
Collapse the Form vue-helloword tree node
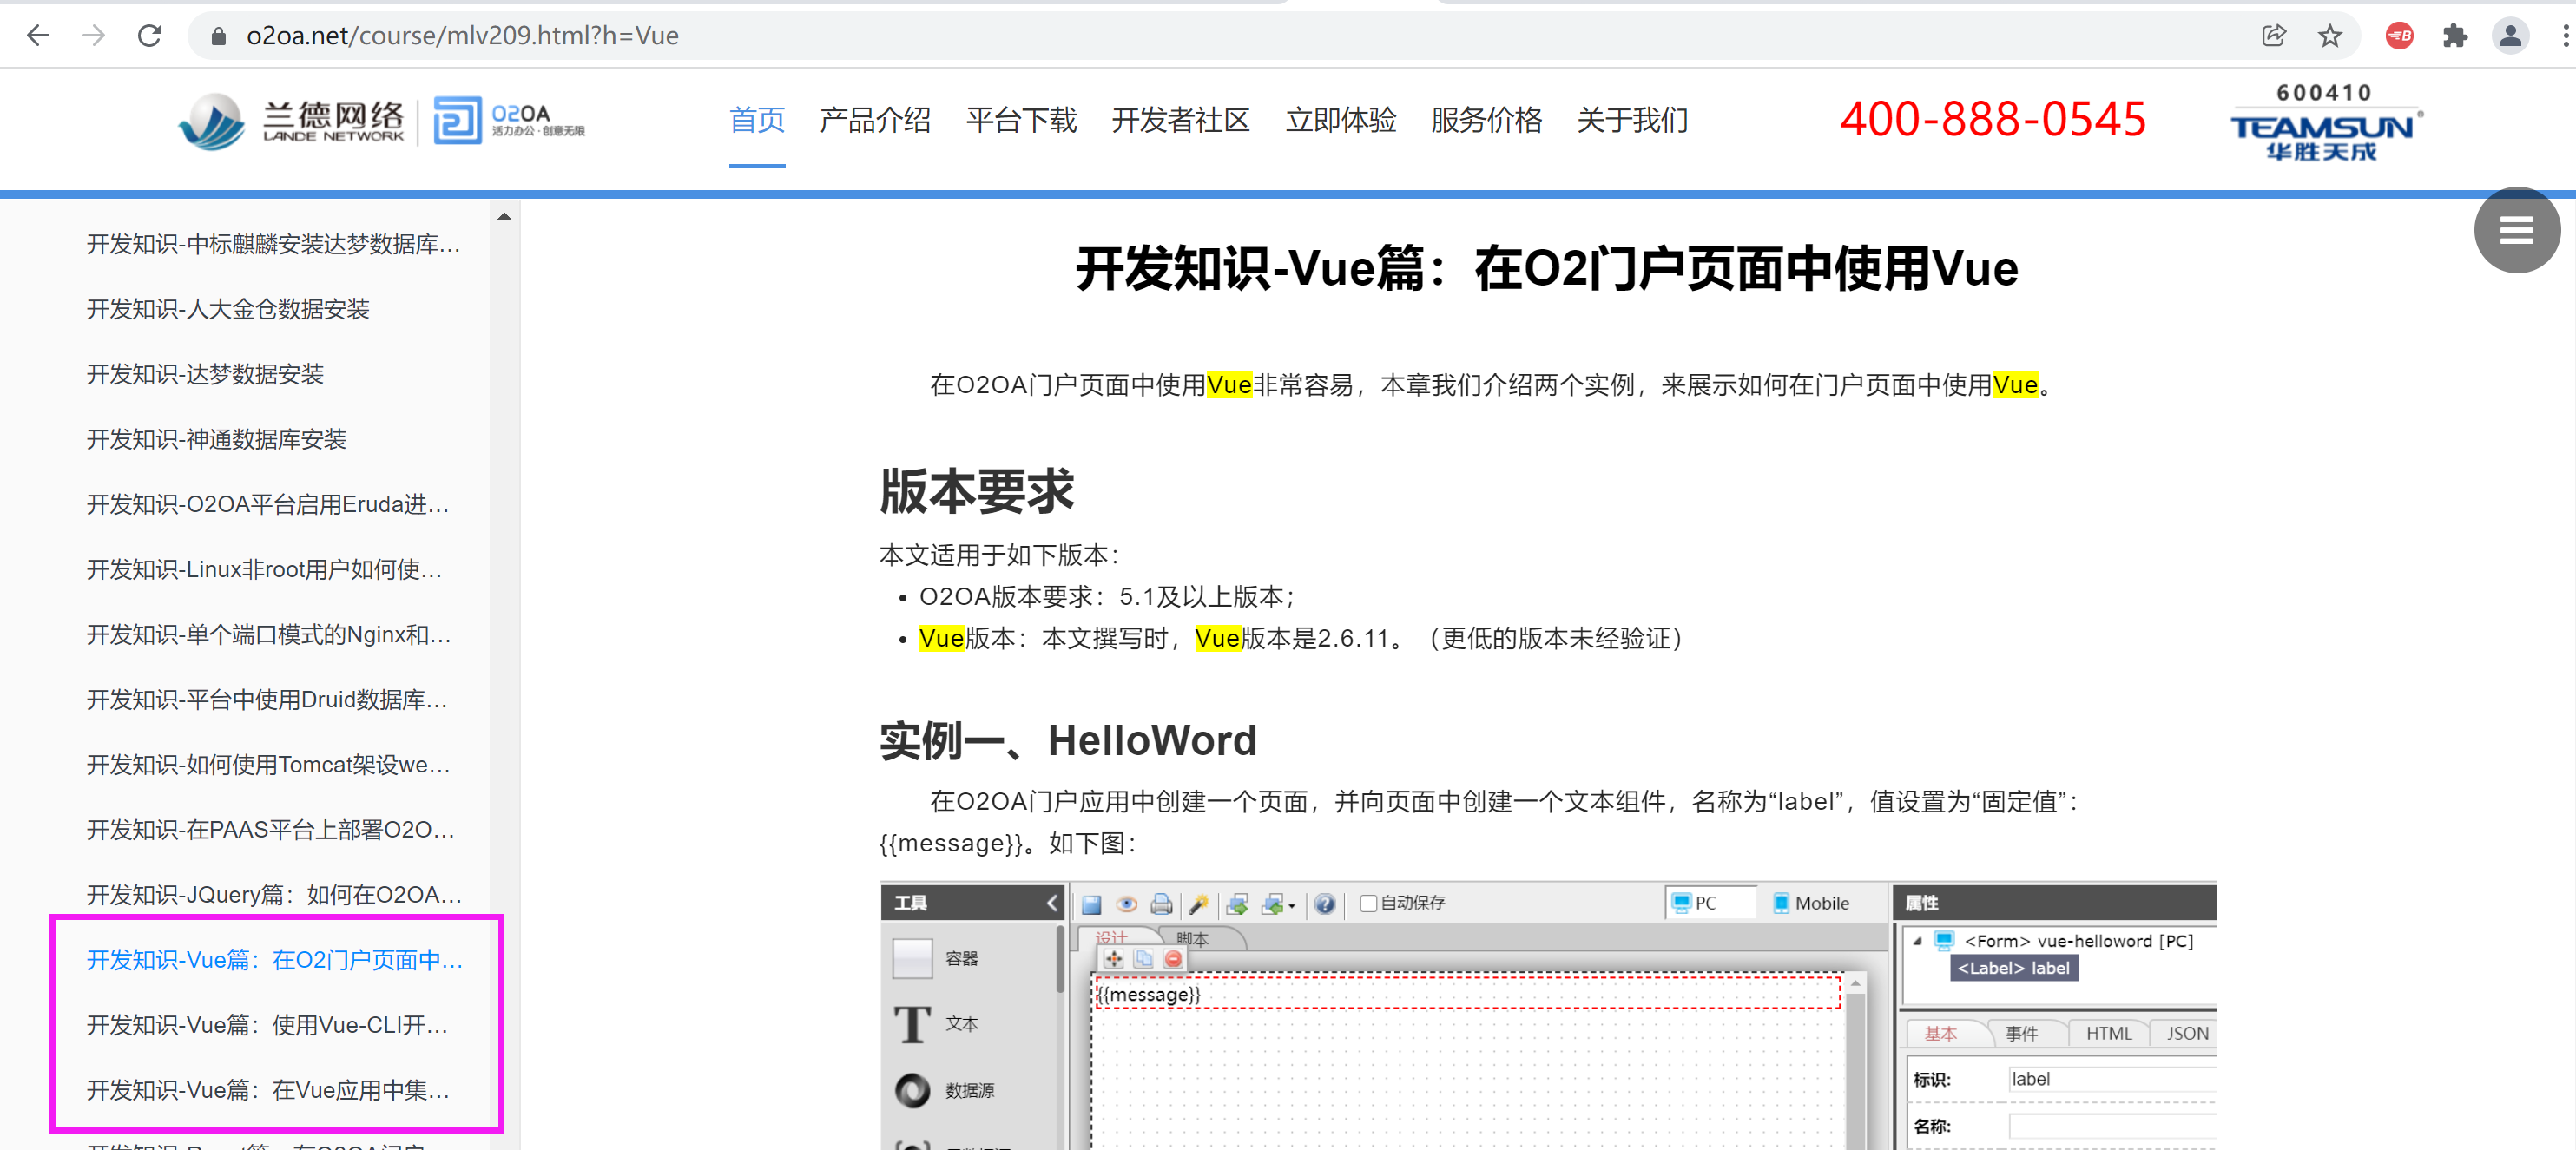tap(1917, 941)
